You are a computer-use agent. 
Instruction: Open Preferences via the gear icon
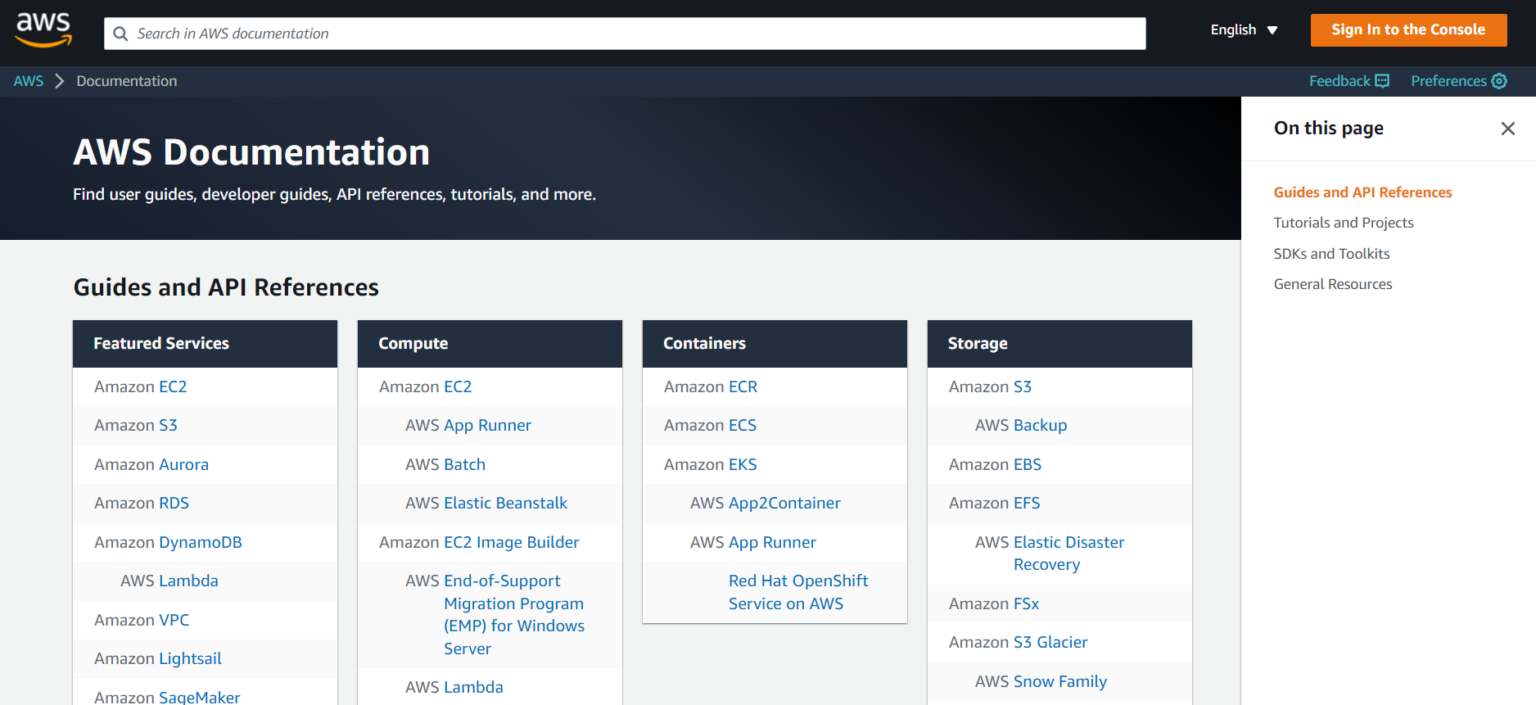pyautogui.click(x=1499, y=81)
